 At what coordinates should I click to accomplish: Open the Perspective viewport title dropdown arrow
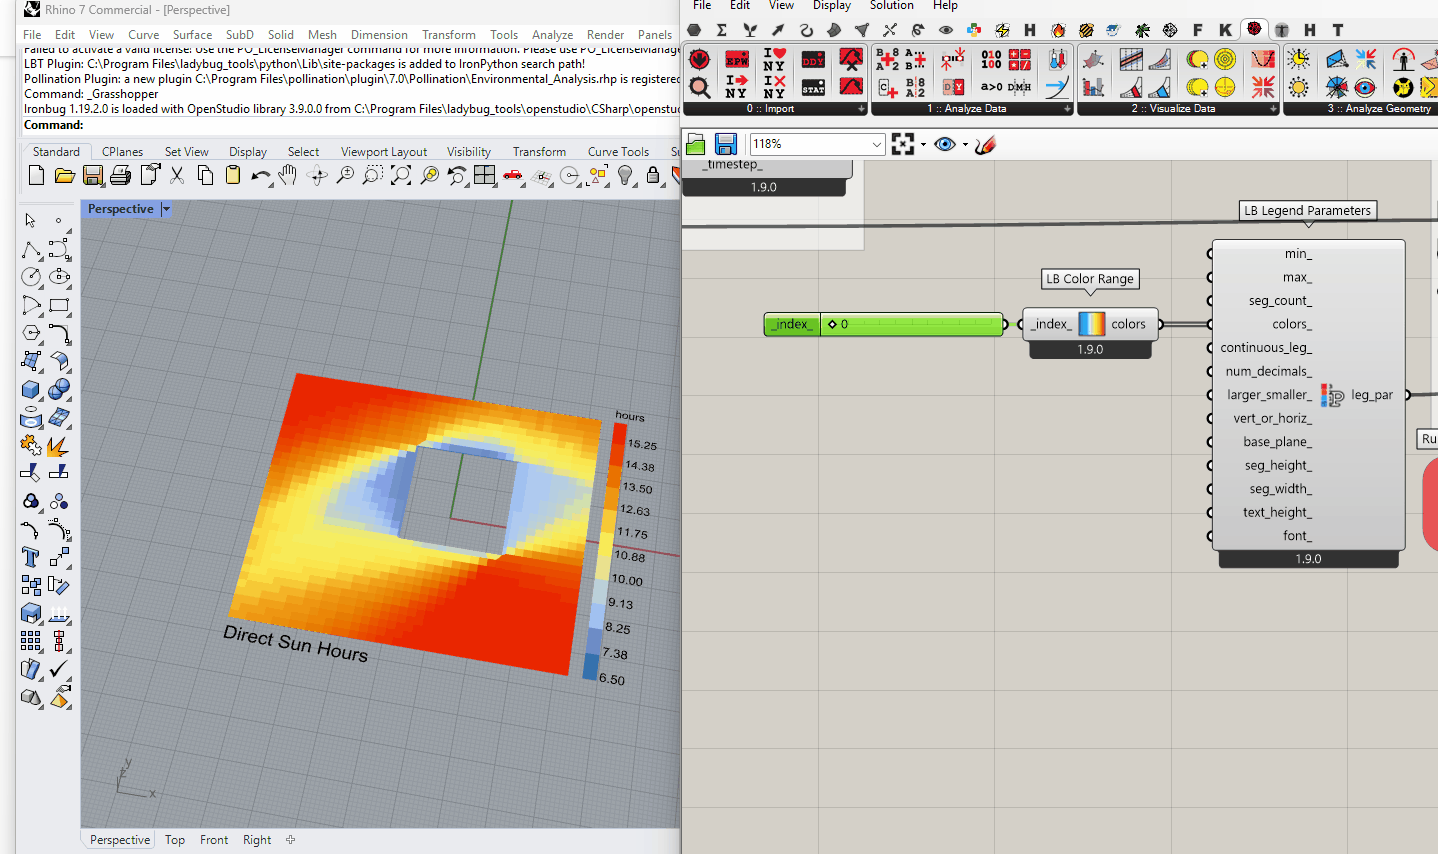point(166,209)
